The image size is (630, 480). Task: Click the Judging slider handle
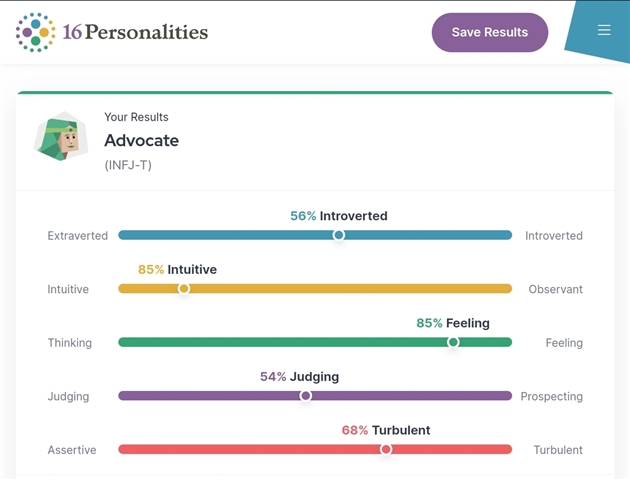[x=306, y=396]
